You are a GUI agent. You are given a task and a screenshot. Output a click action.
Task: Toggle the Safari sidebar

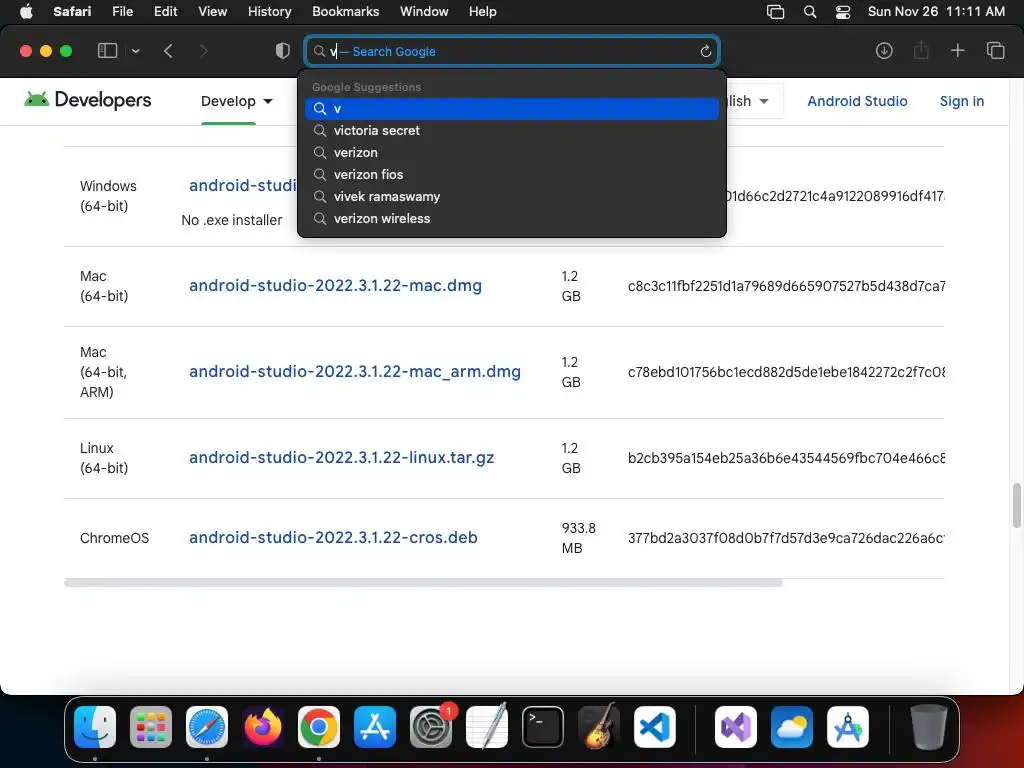(x=107, y=51)
